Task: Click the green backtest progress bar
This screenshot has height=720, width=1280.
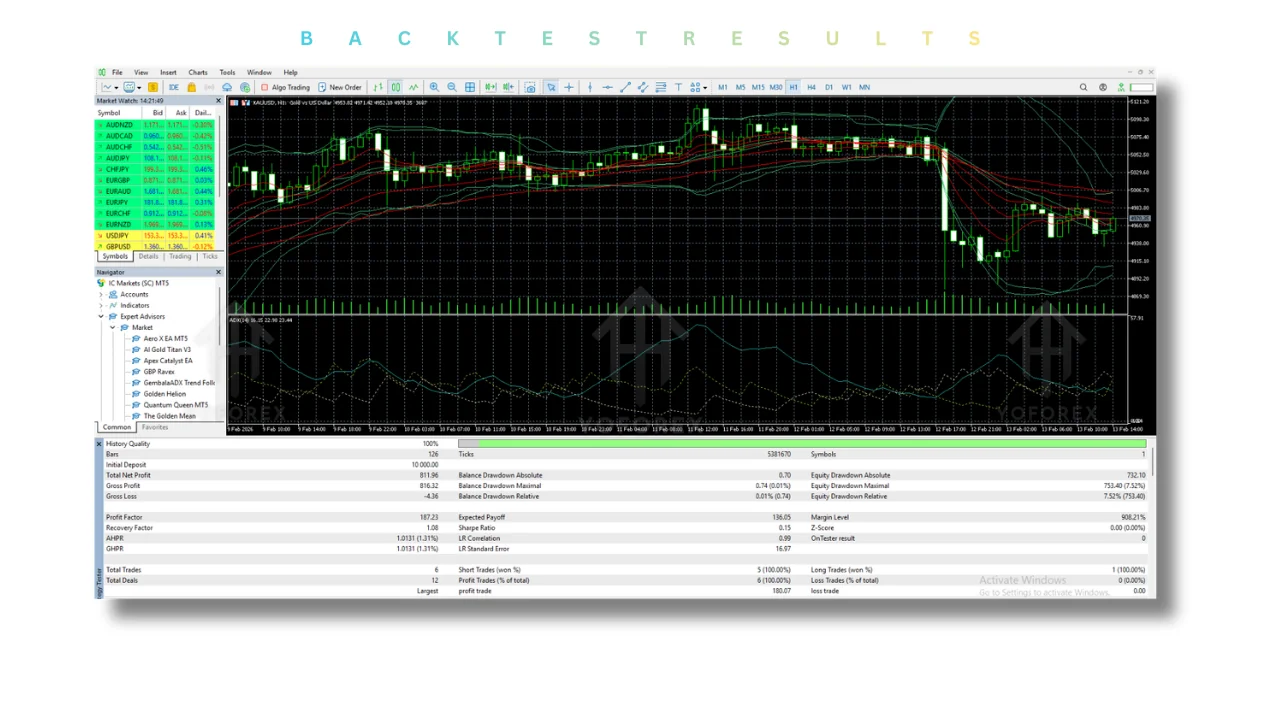Action: pos(802,443)
